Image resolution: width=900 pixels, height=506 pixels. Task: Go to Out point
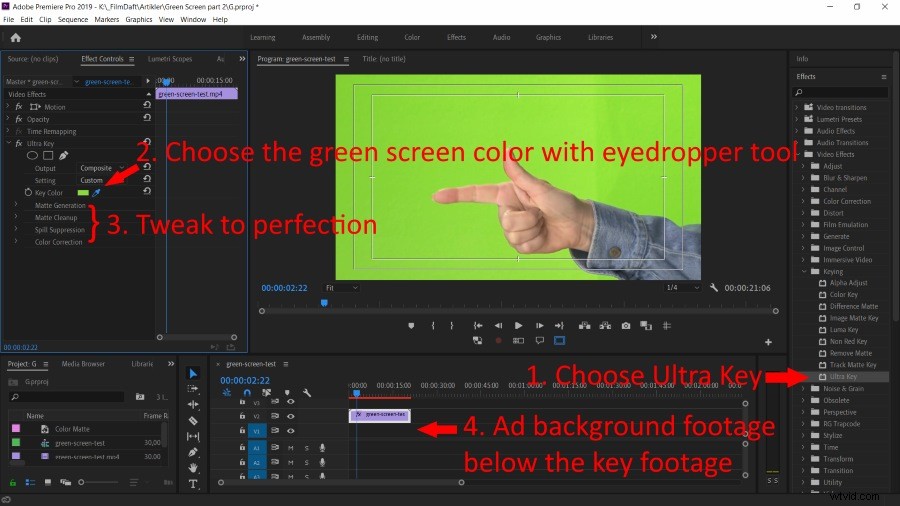559,325
